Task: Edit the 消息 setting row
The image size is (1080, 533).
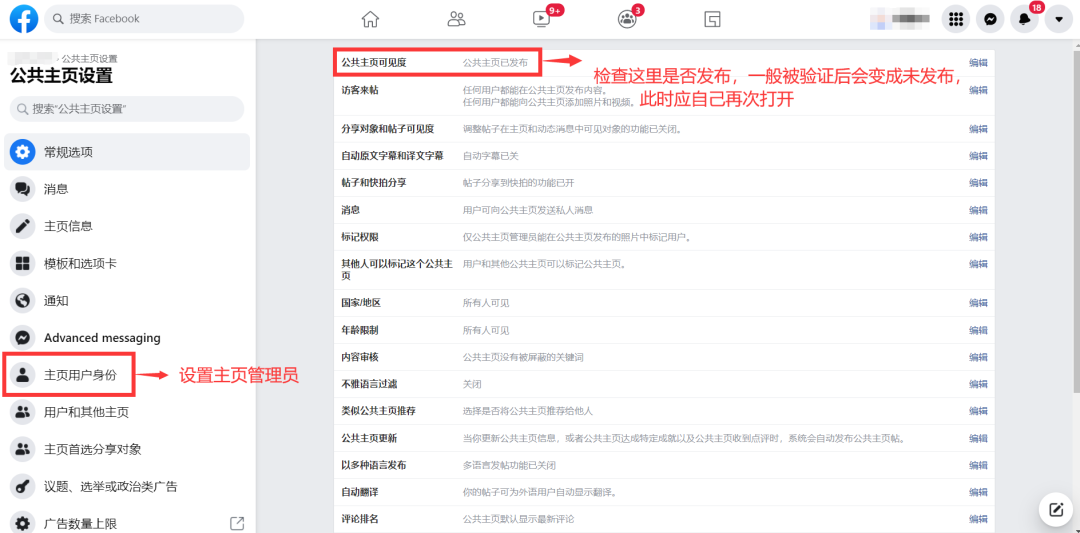Action: (978, 210)
